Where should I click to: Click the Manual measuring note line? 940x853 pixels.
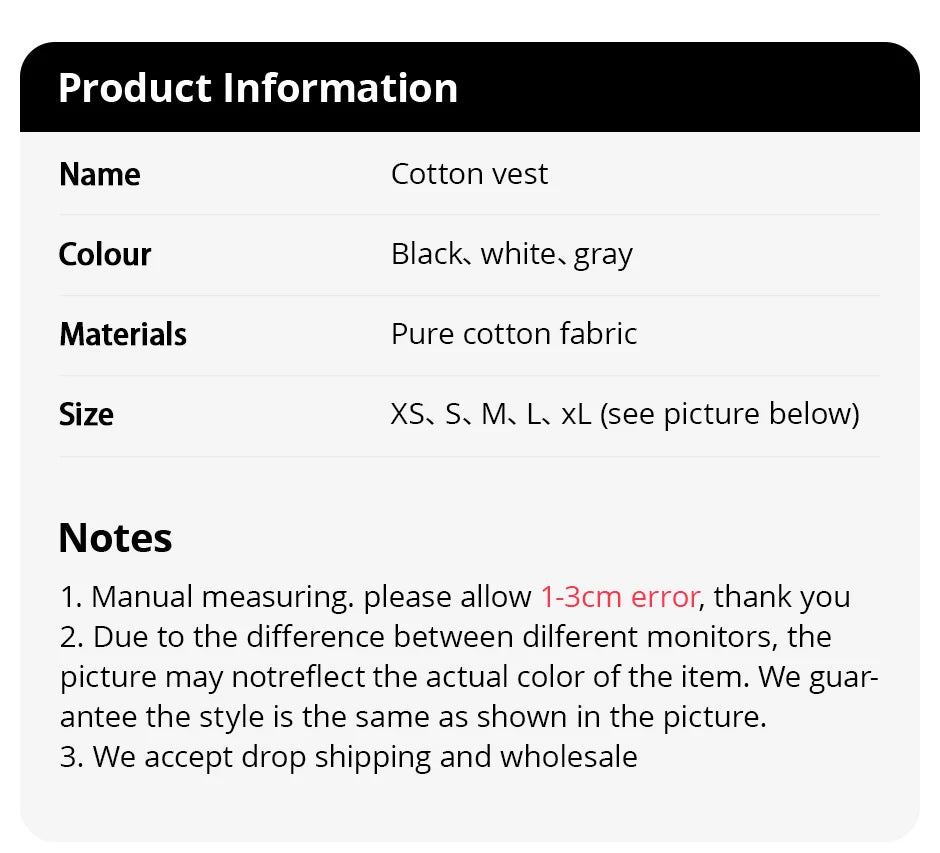click(300, 597)
